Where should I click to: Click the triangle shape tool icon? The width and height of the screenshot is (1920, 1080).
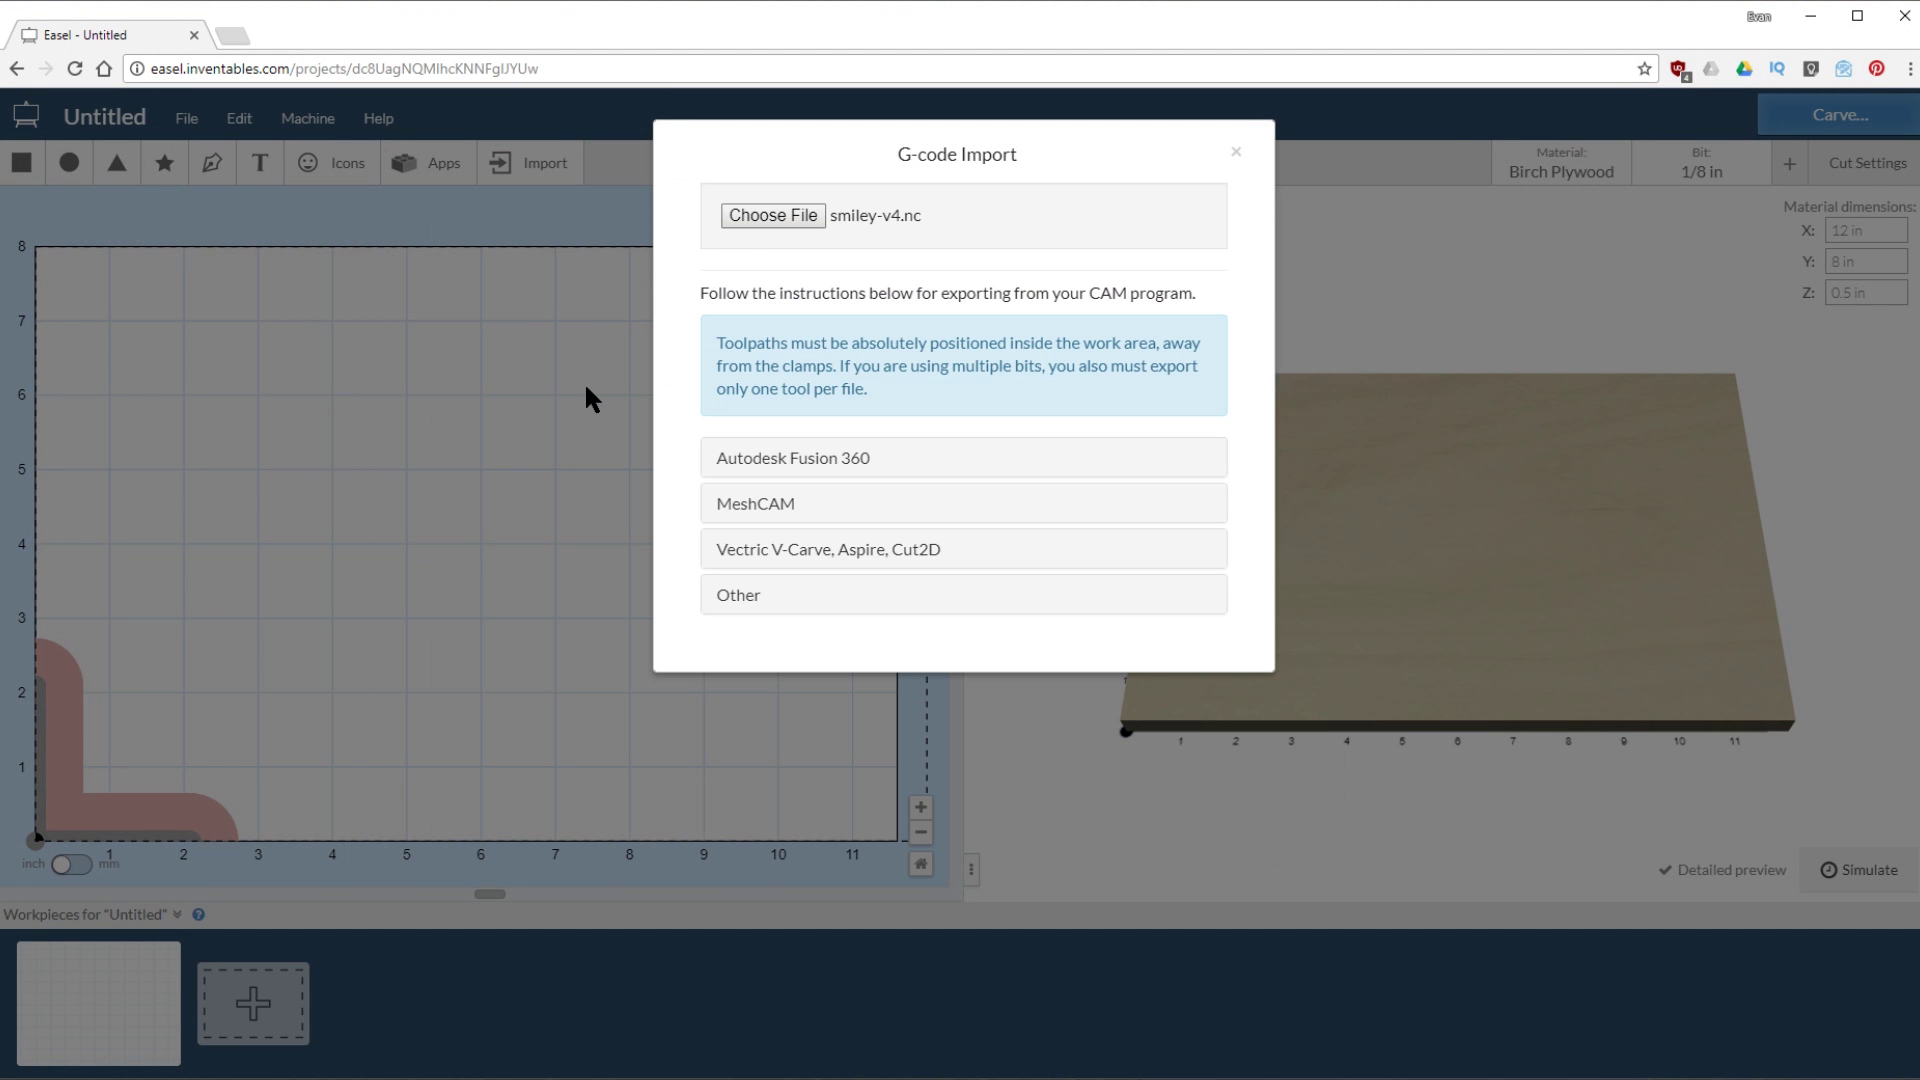coord(116,162)
